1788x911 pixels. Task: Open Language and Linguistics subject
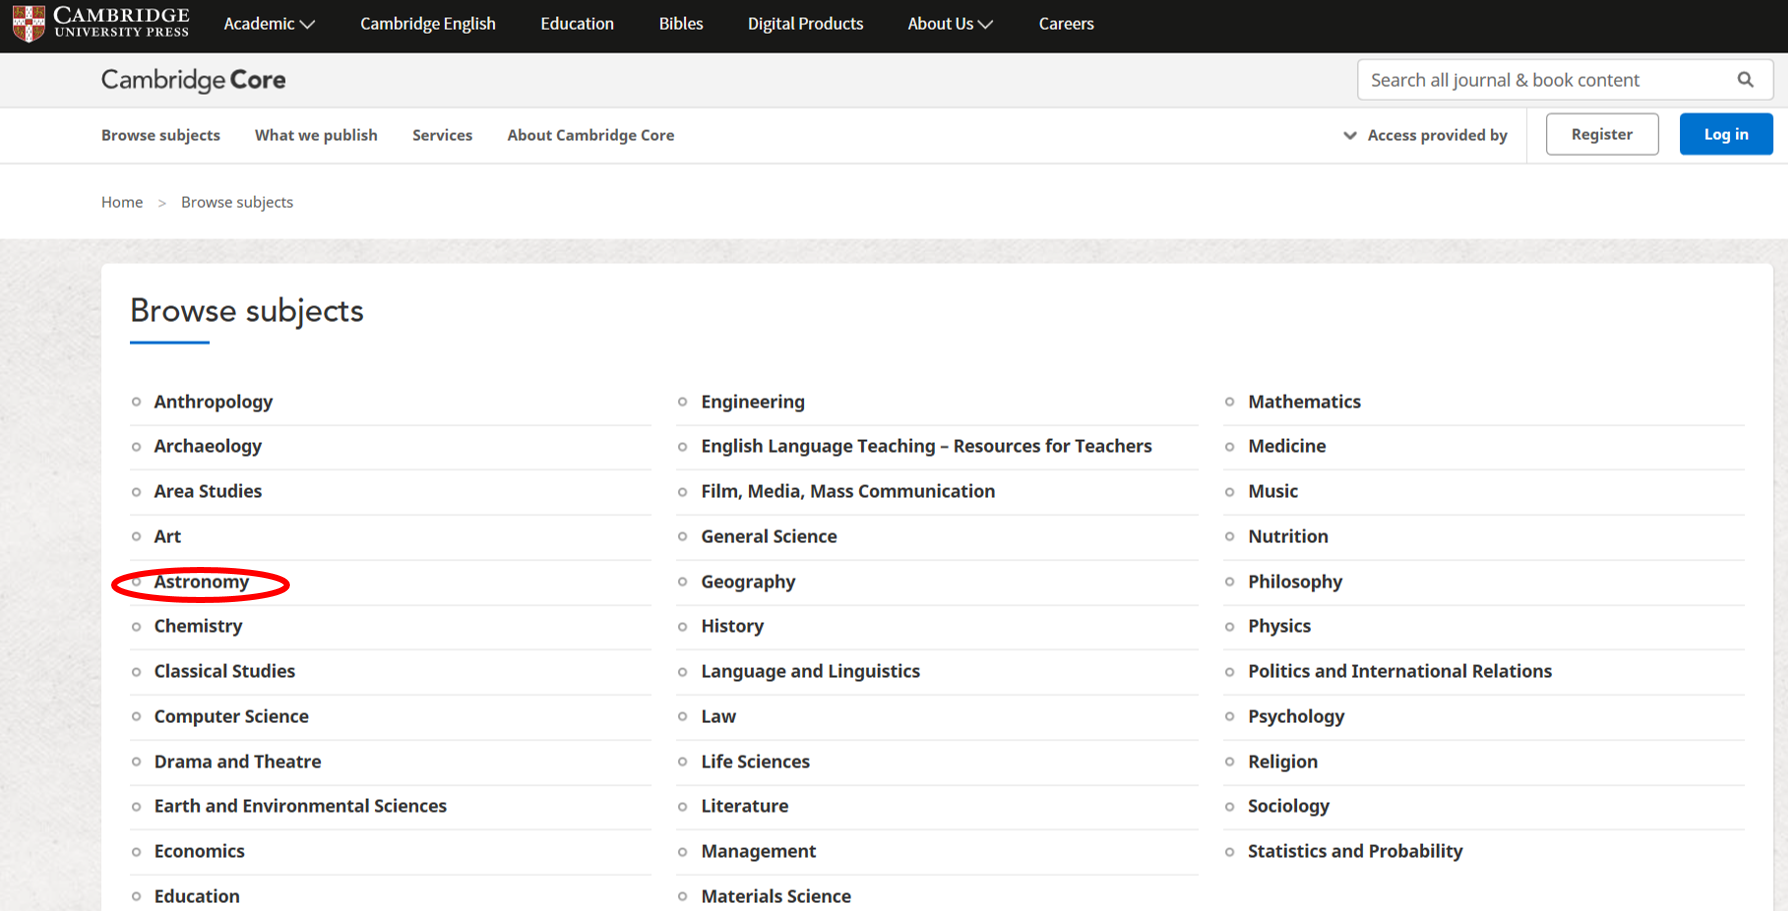coord(810,671)
